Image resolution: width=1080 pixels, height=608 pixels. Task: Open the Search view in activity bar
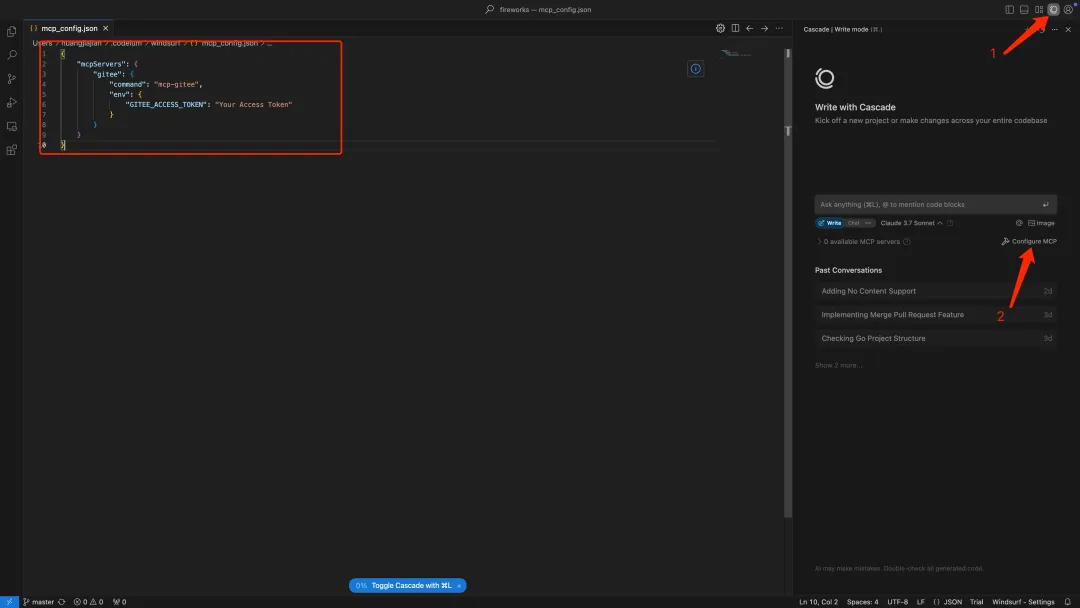(x=12, y=55)
